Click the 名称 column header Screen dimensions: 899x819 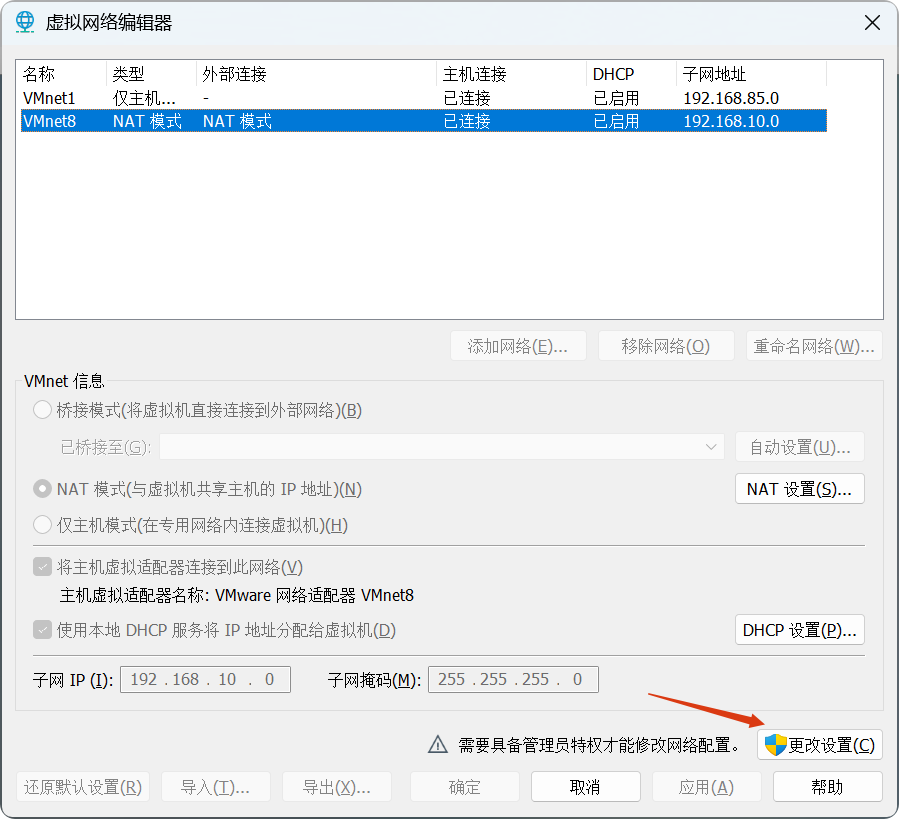click(x=63, y=74)
